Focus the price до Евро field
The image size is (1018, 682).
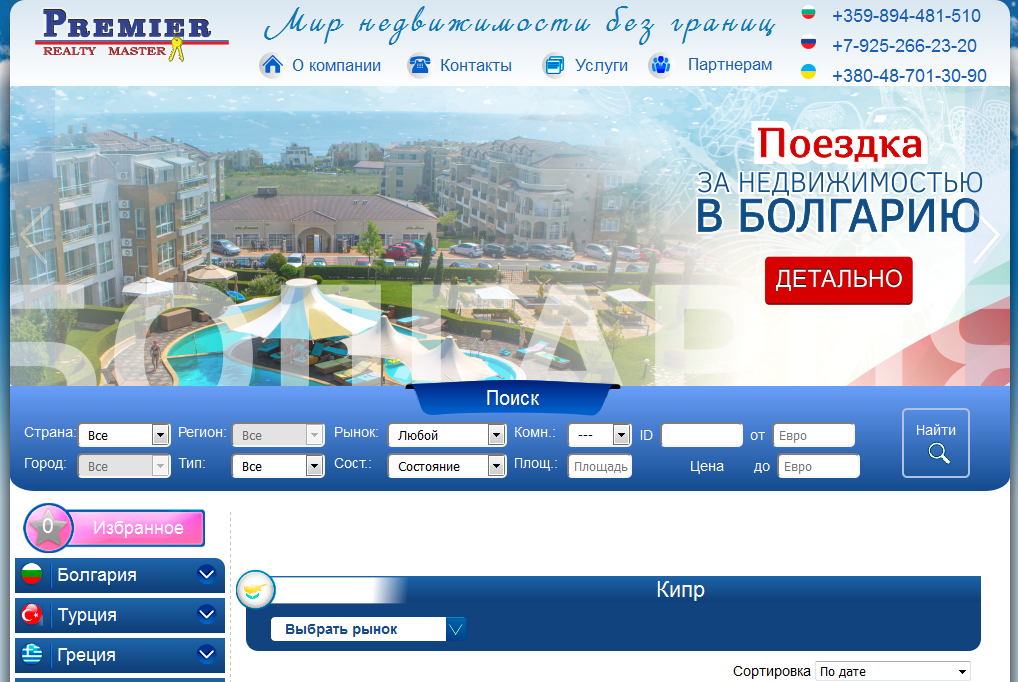pyautogui.click(x=819, y=466)
